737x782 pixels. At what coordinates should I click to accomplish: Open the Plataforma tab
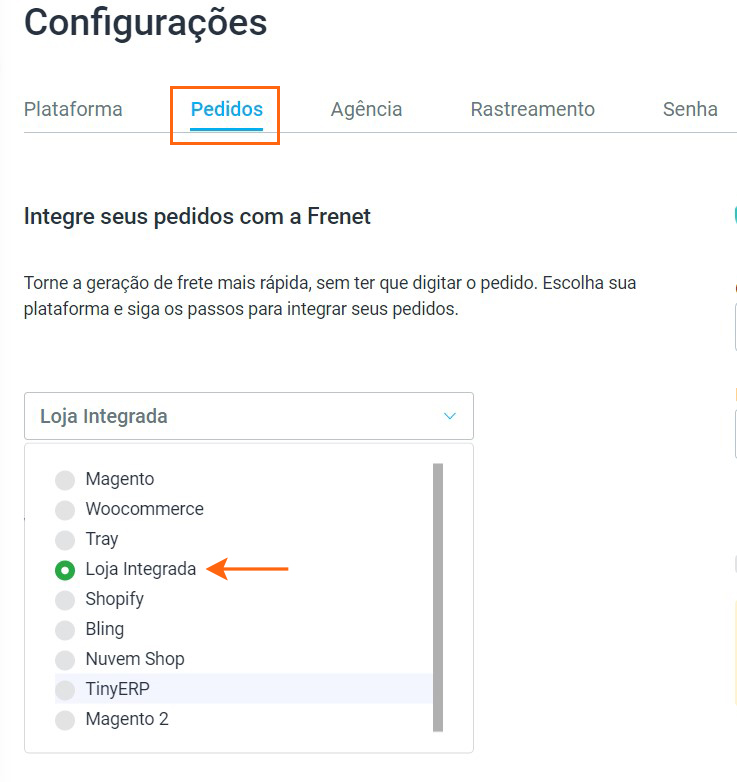pyautogui.click(x=73, y=109)
